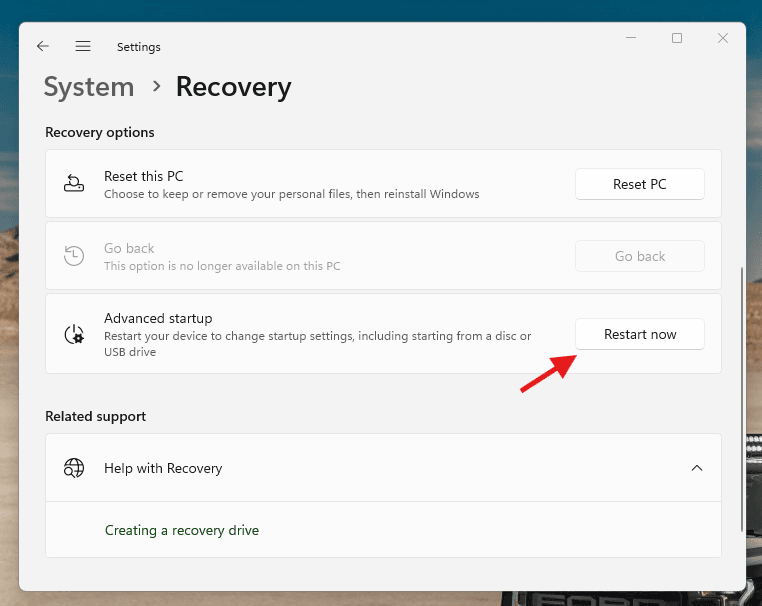This screenshot has height=606, width=762.
Task: Navigate to System in the breadcrumb
Action: coord(89,87)
